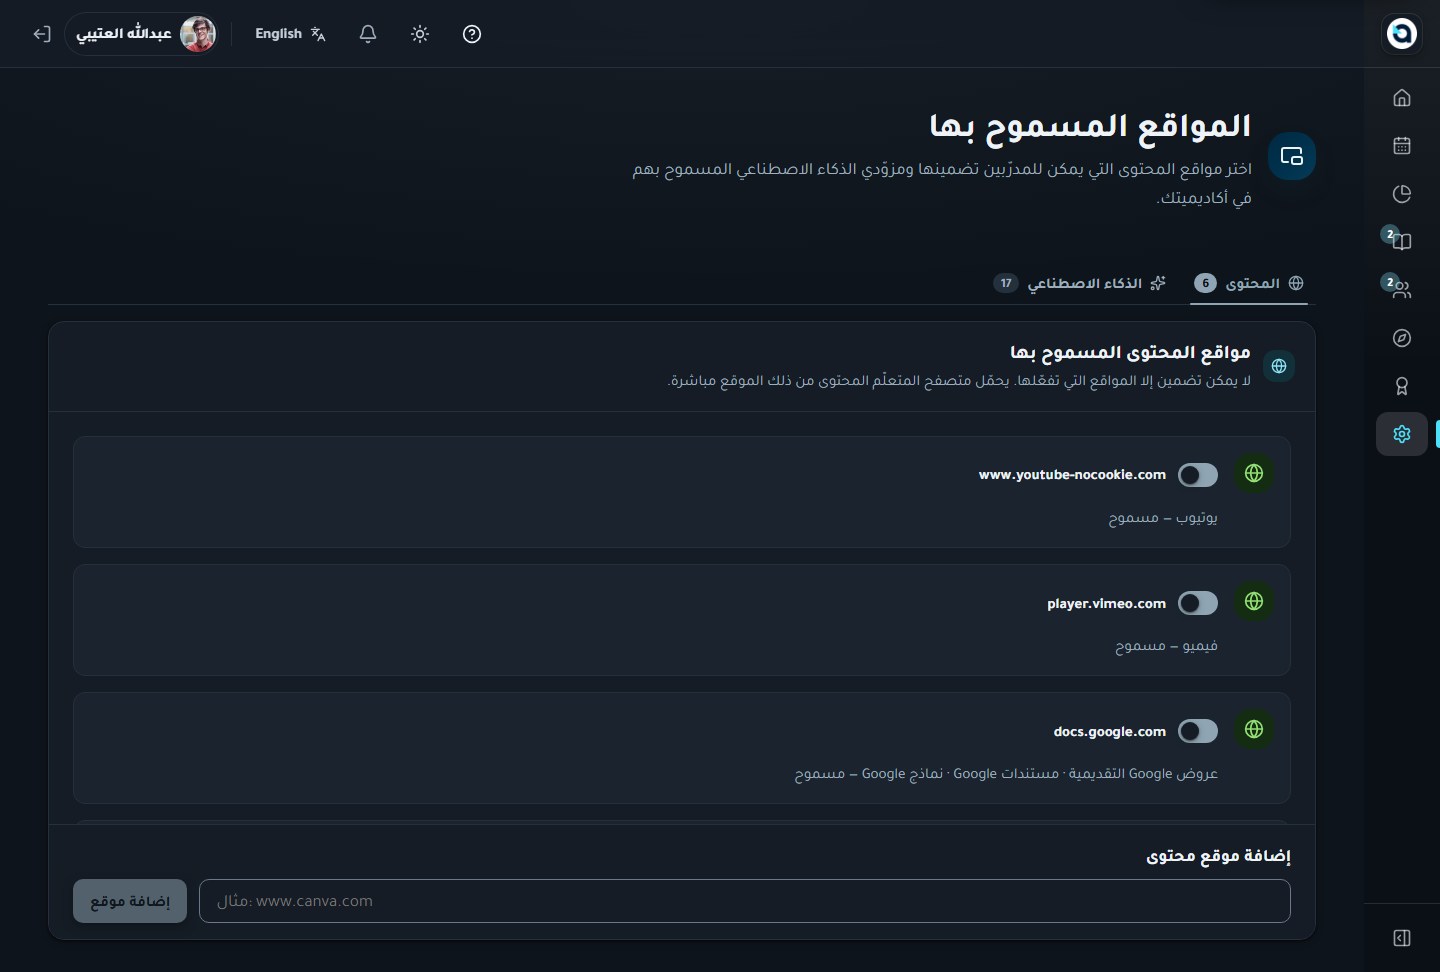The width and height of the screenshot is (1440, 972).
Task: Open the users icon with badge
Action: pos(1402,289)
